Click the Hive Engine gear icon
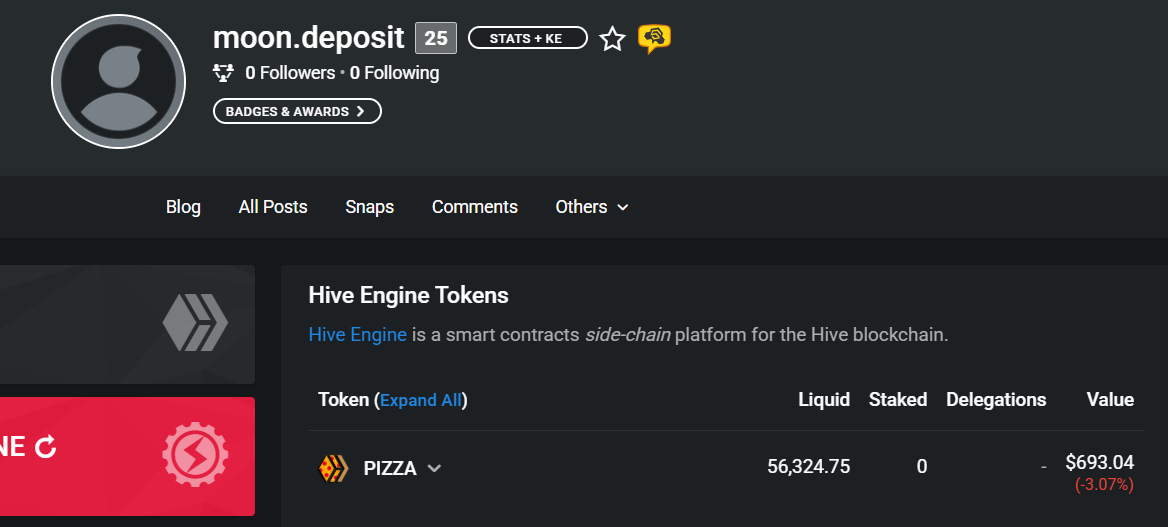The image size is (1168, 527). coord(195,455)
